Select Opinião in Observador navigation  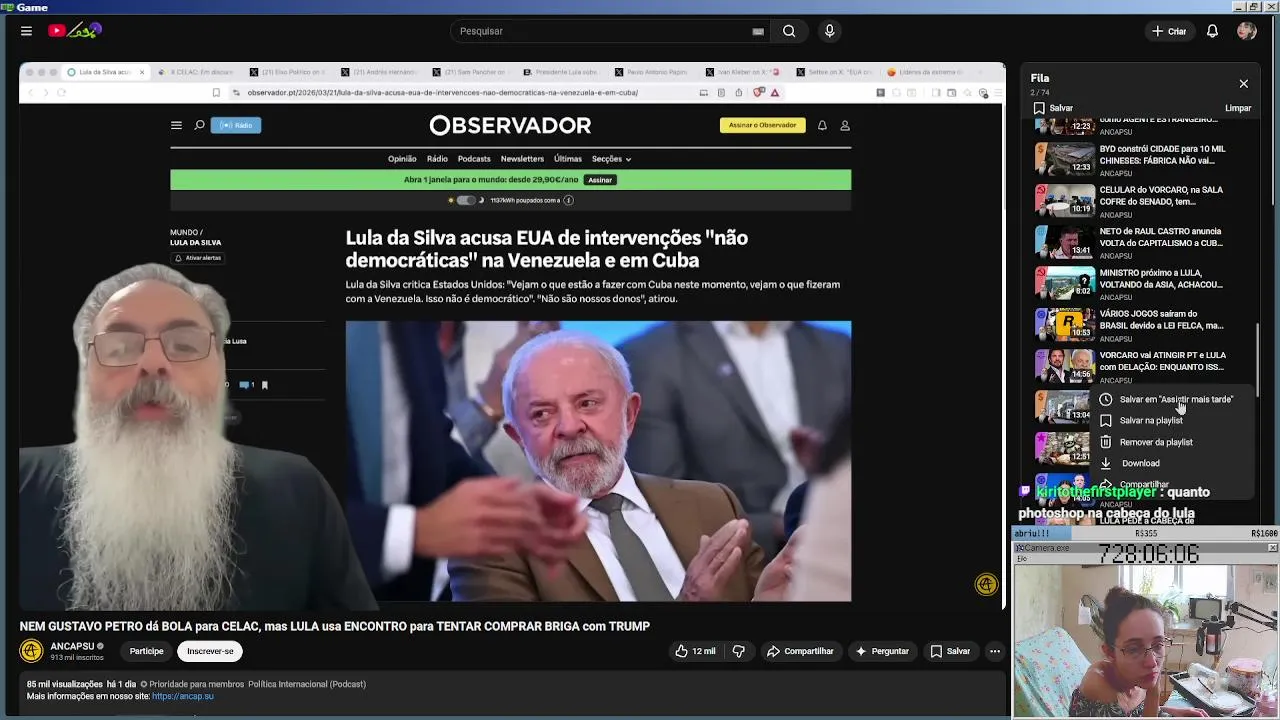[402, 159]
